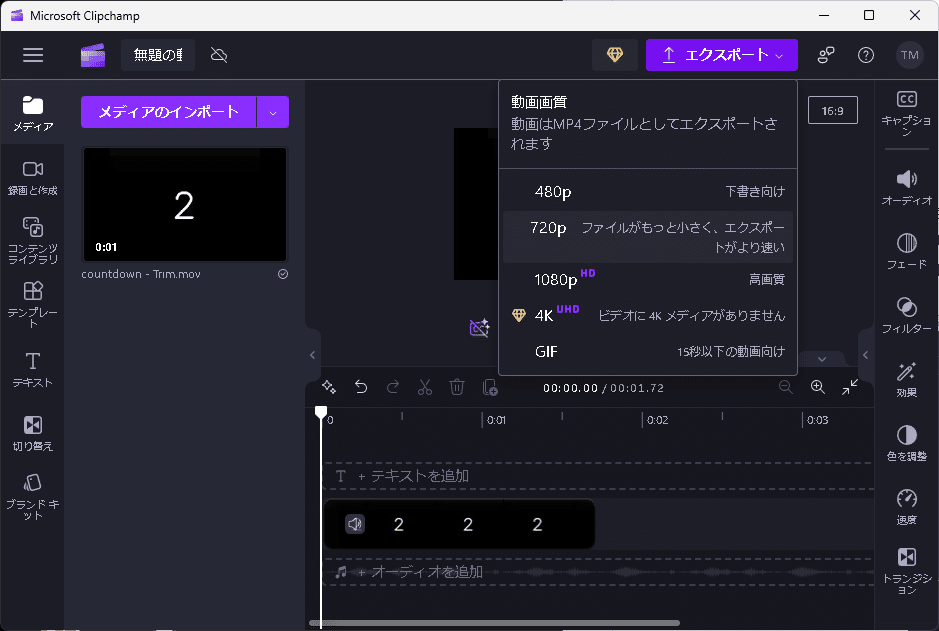Open the hamburger navigation menu

[33, 55]
